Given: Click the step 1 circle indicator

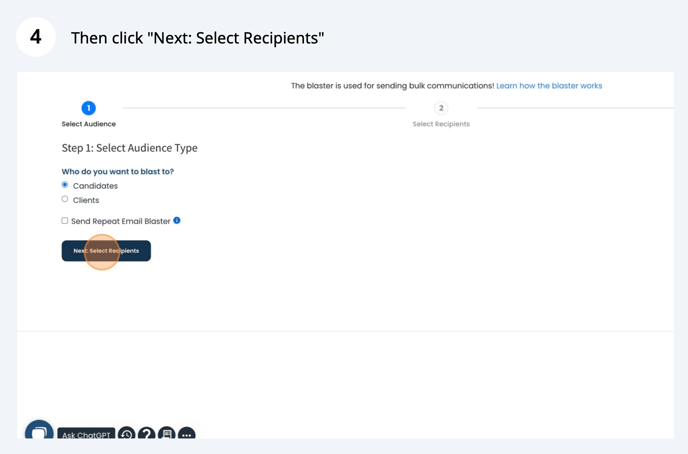Looking at the screenshot, I should (x=89, y=108).
